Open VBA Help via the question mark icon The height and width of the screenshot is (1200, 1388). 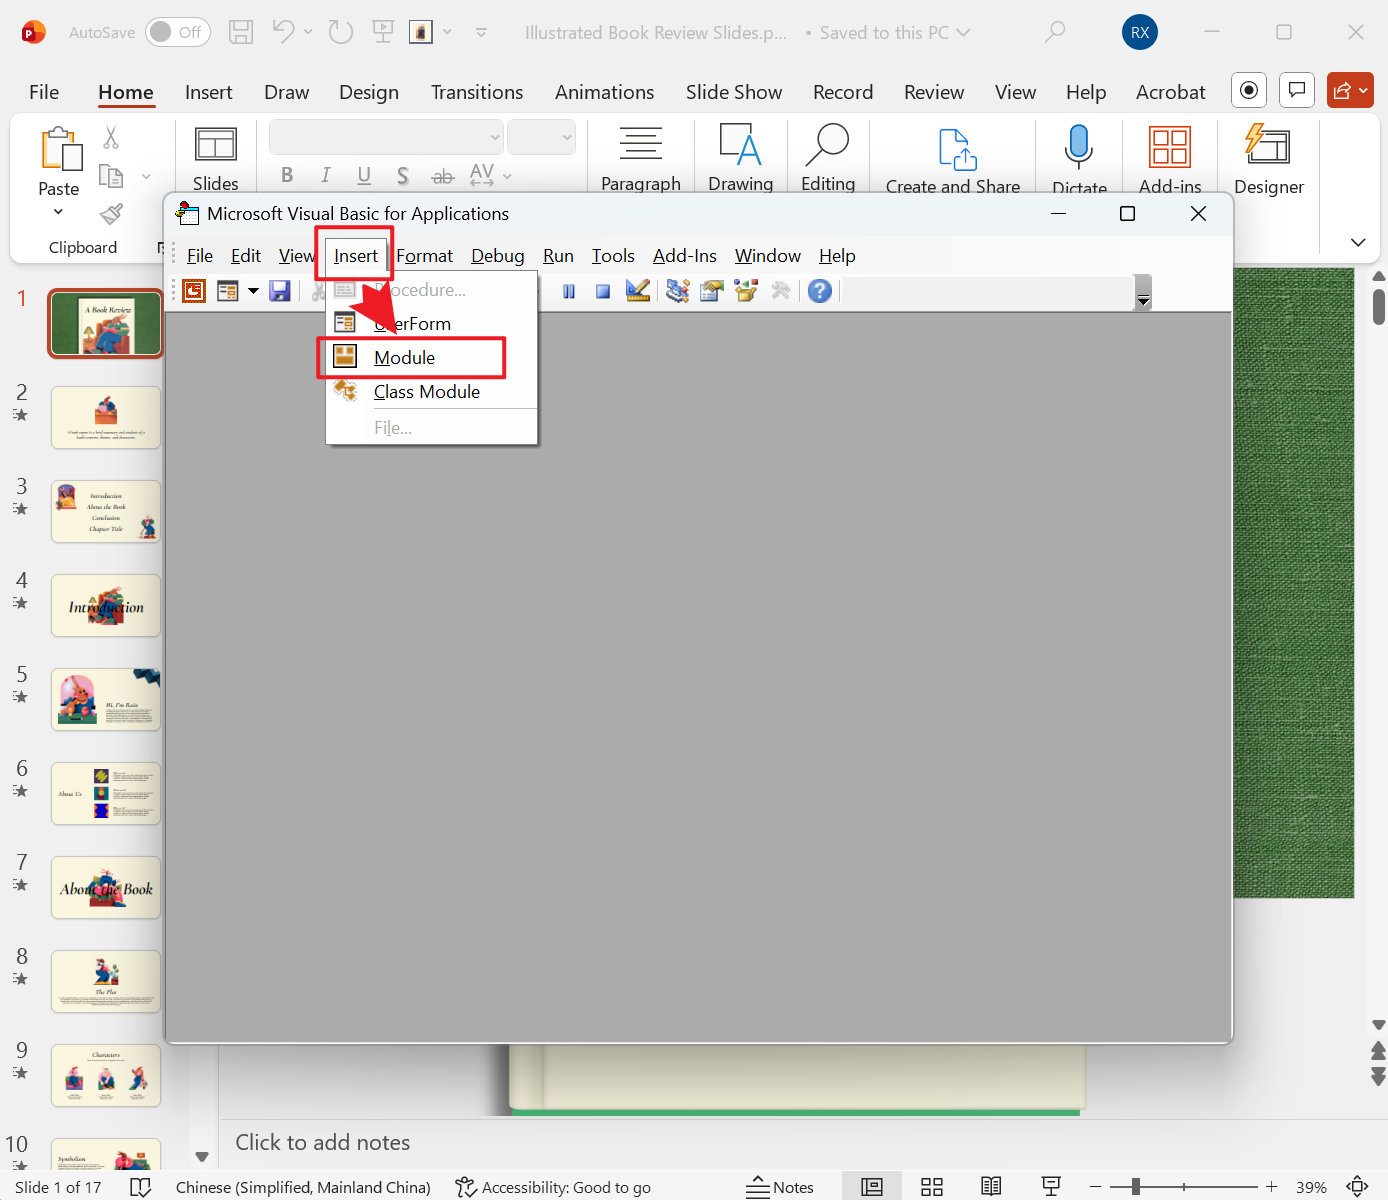(x=820, y=291)
